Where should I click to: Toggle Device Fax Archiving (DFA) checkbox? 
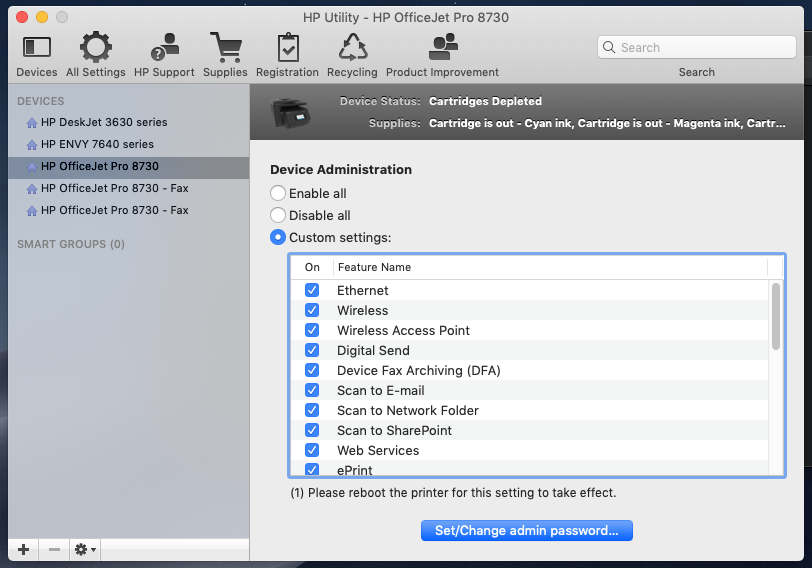tap(312, 370)
